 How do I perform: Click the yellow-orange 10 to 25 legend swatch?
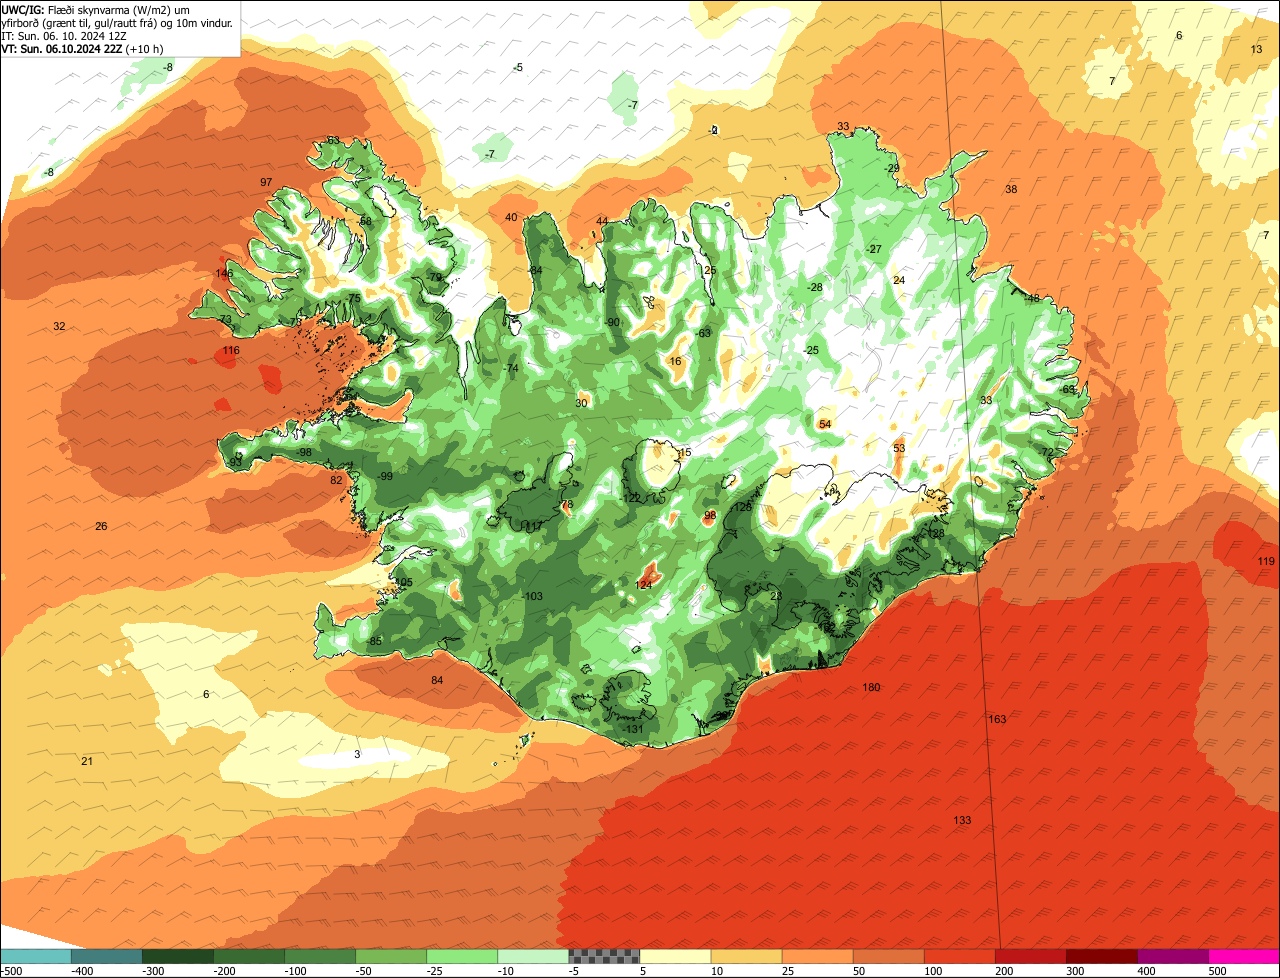746,956
